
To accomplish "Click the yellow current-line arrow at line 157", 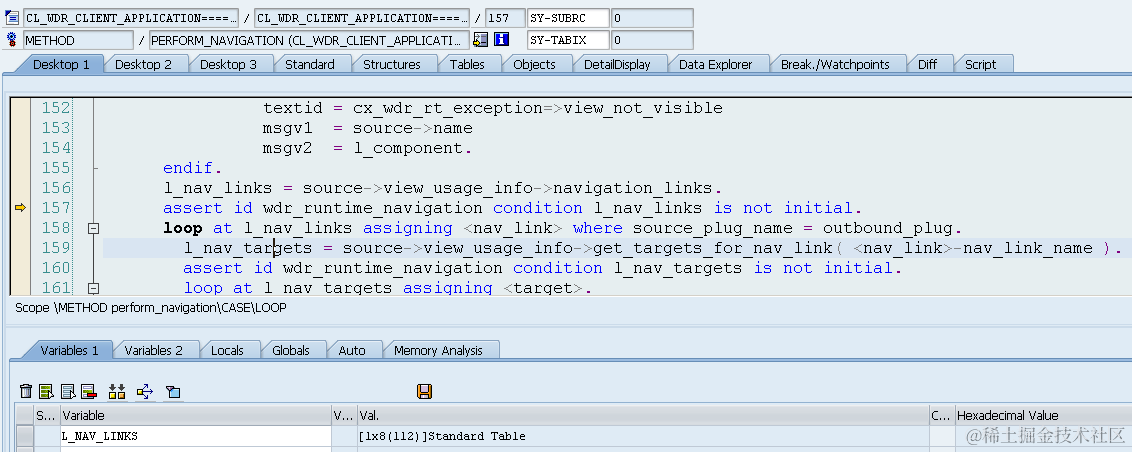I will 20,208.
